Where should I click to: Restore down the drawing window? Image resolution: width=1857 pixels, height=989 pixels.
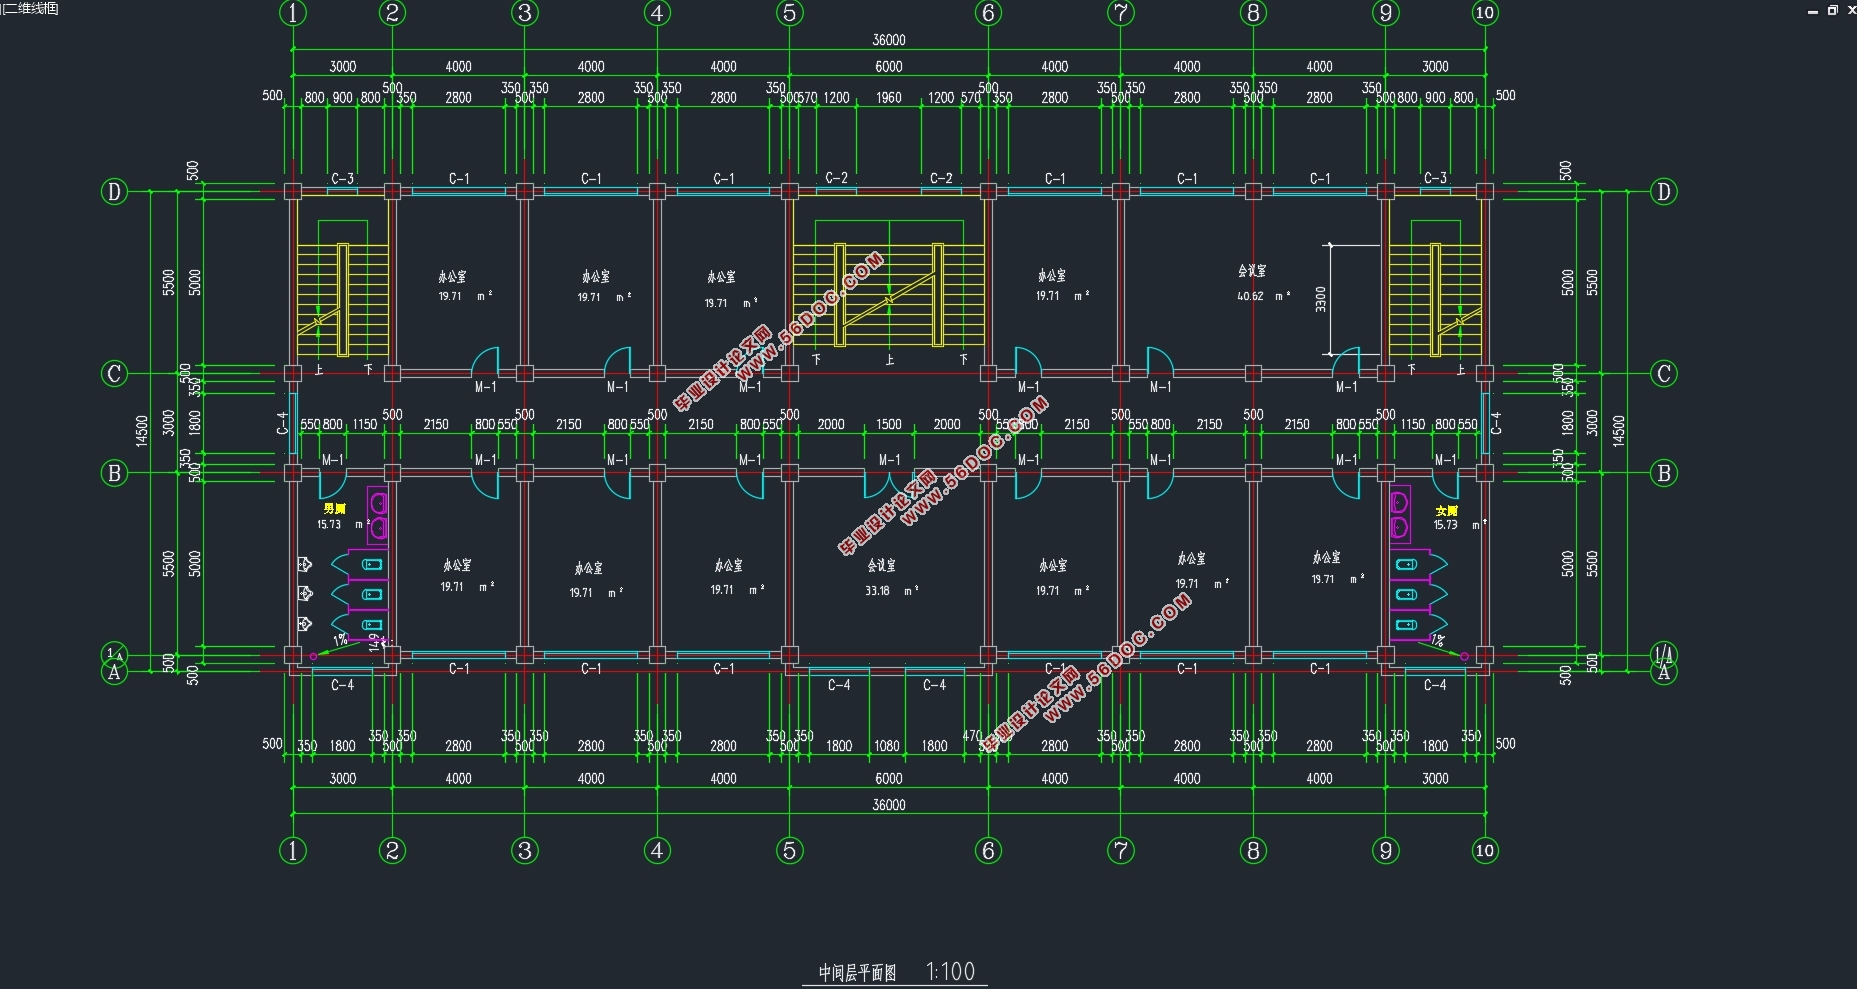tap(1832, 10)
